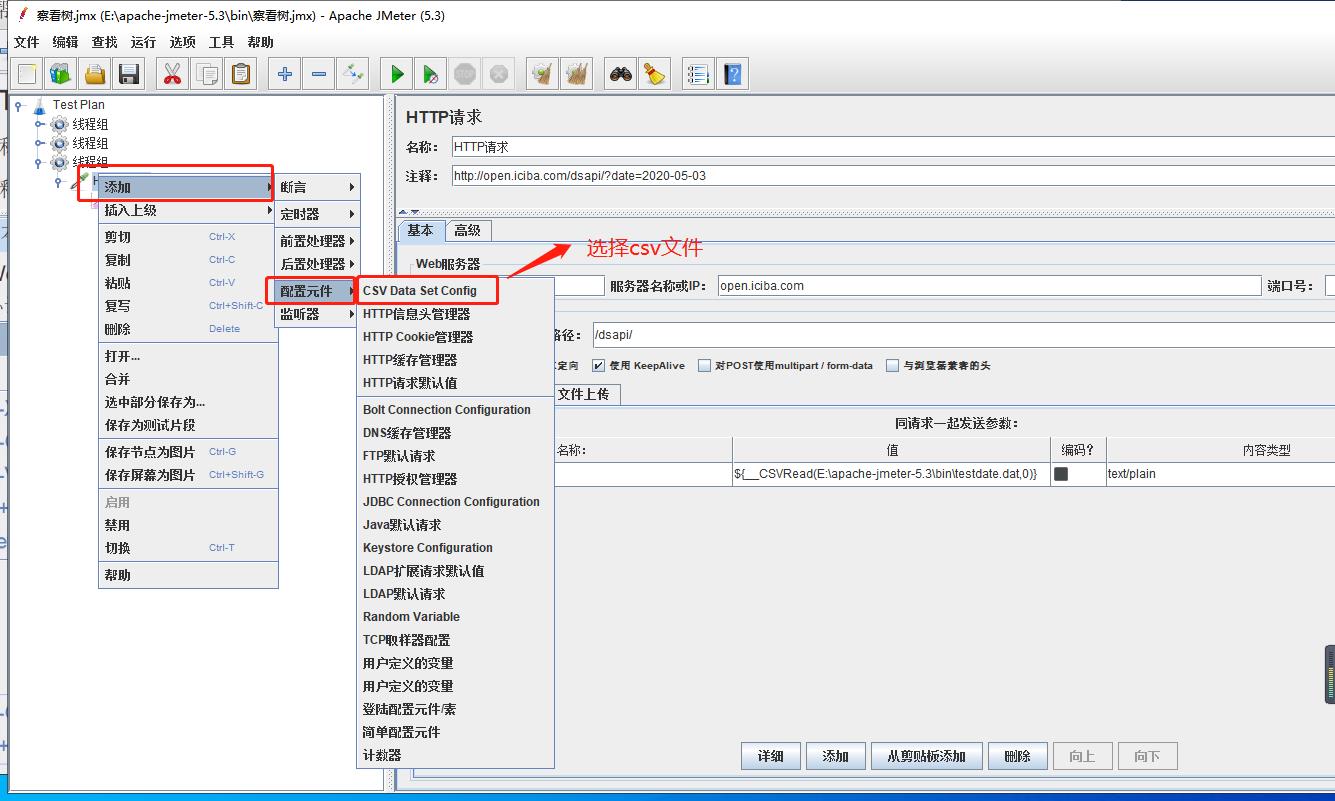
Task: Collapse the Test Plan tree node
Action: coord(18,105)
